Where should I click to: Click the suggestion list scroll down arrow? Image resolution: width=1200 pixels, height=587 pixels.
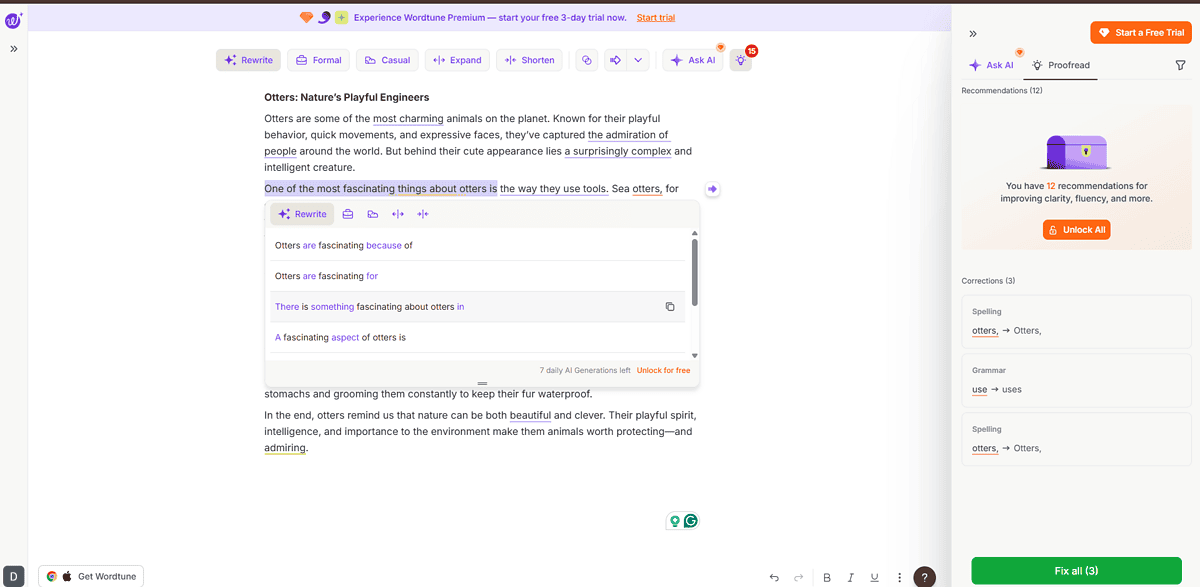coord(695,355)
